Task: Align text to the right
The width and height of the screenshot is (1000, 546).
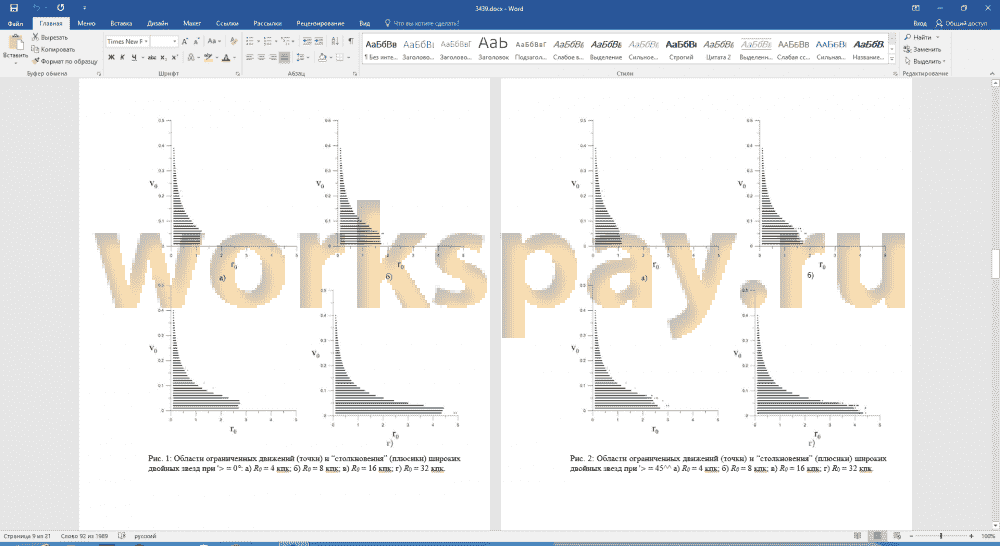Action: click(x=273, y=57)
